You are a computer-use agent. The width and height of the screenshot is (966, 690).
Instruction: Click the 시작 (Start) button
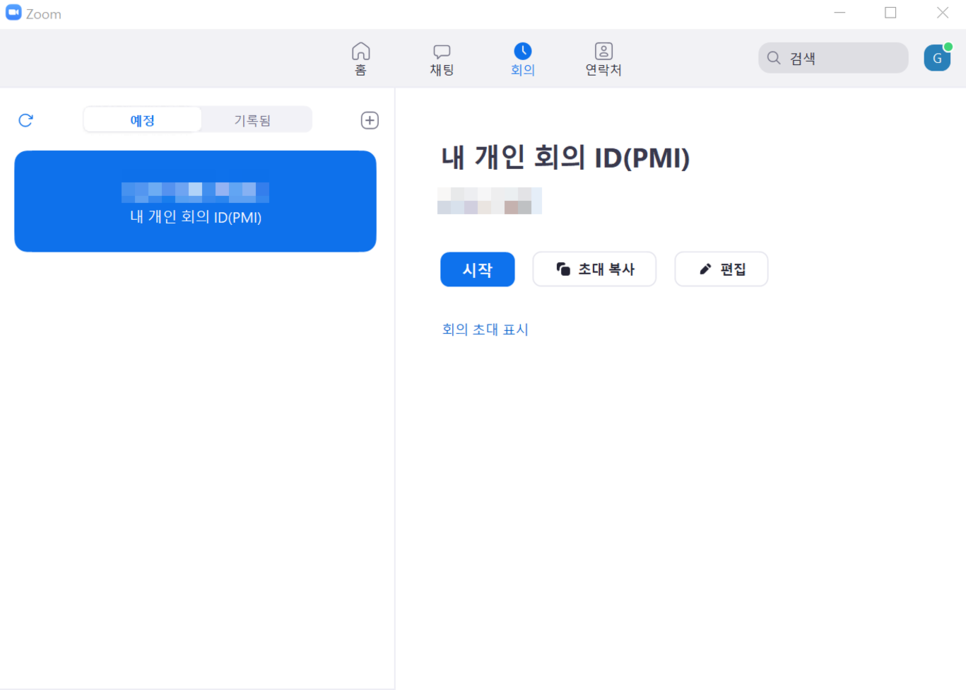477,269
